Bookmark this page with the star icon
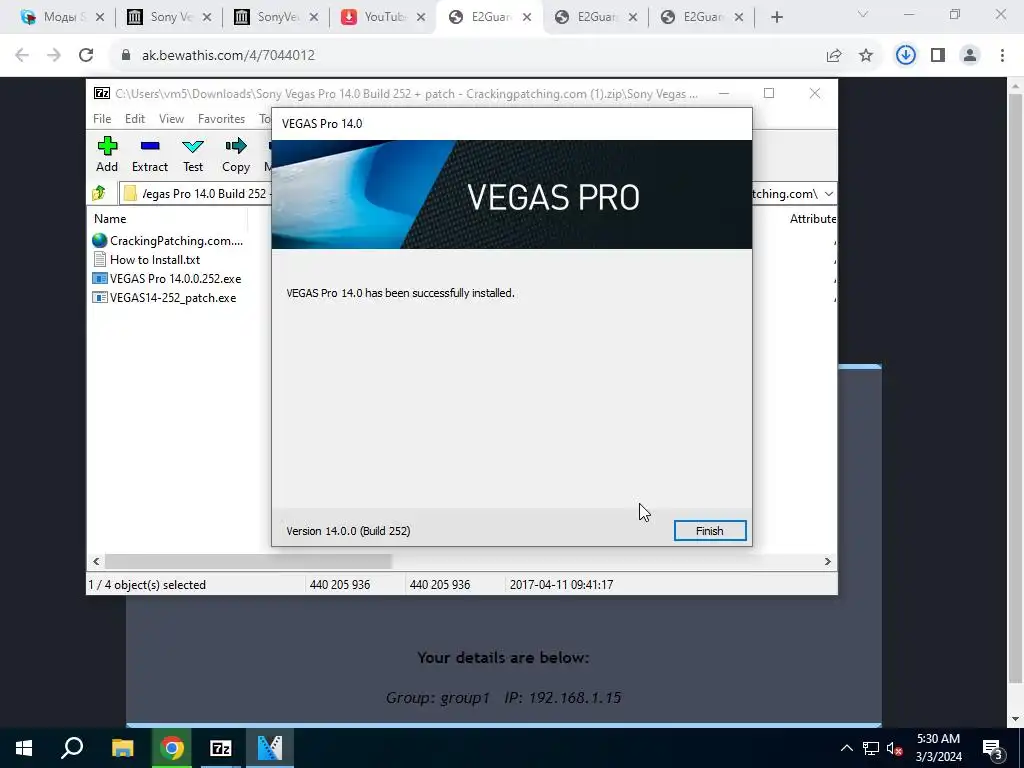This screenshot has width=1024, height=768. [866, 56]
